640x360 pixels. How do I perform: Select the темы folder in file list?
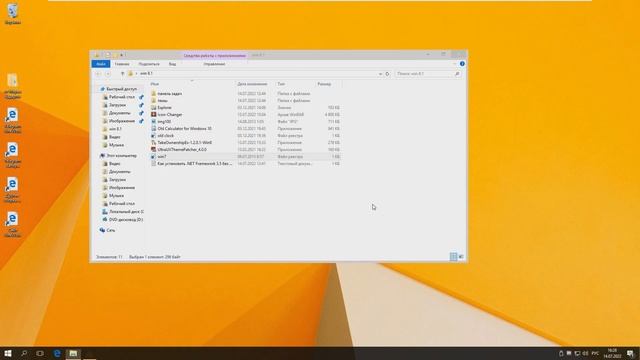pyautogui.click(x=162, y=100)
